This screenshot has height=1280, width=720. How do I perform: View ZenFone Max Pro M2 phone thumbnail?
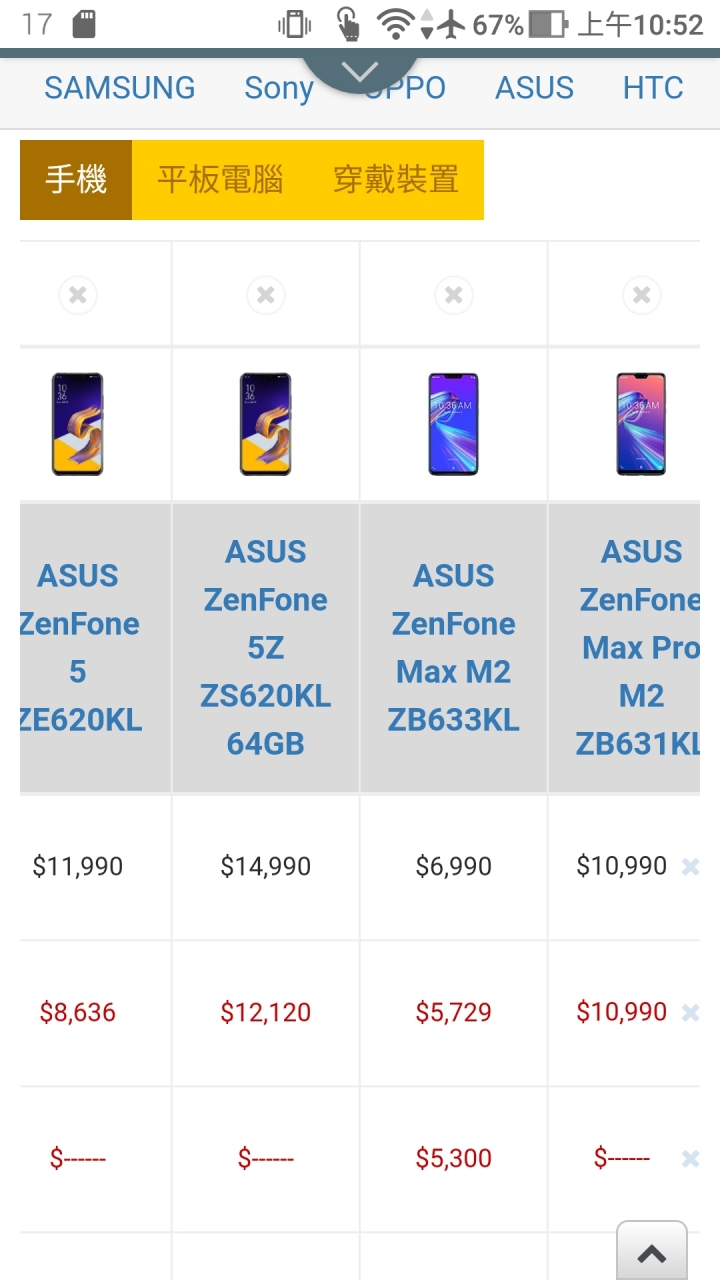point(642,424)
